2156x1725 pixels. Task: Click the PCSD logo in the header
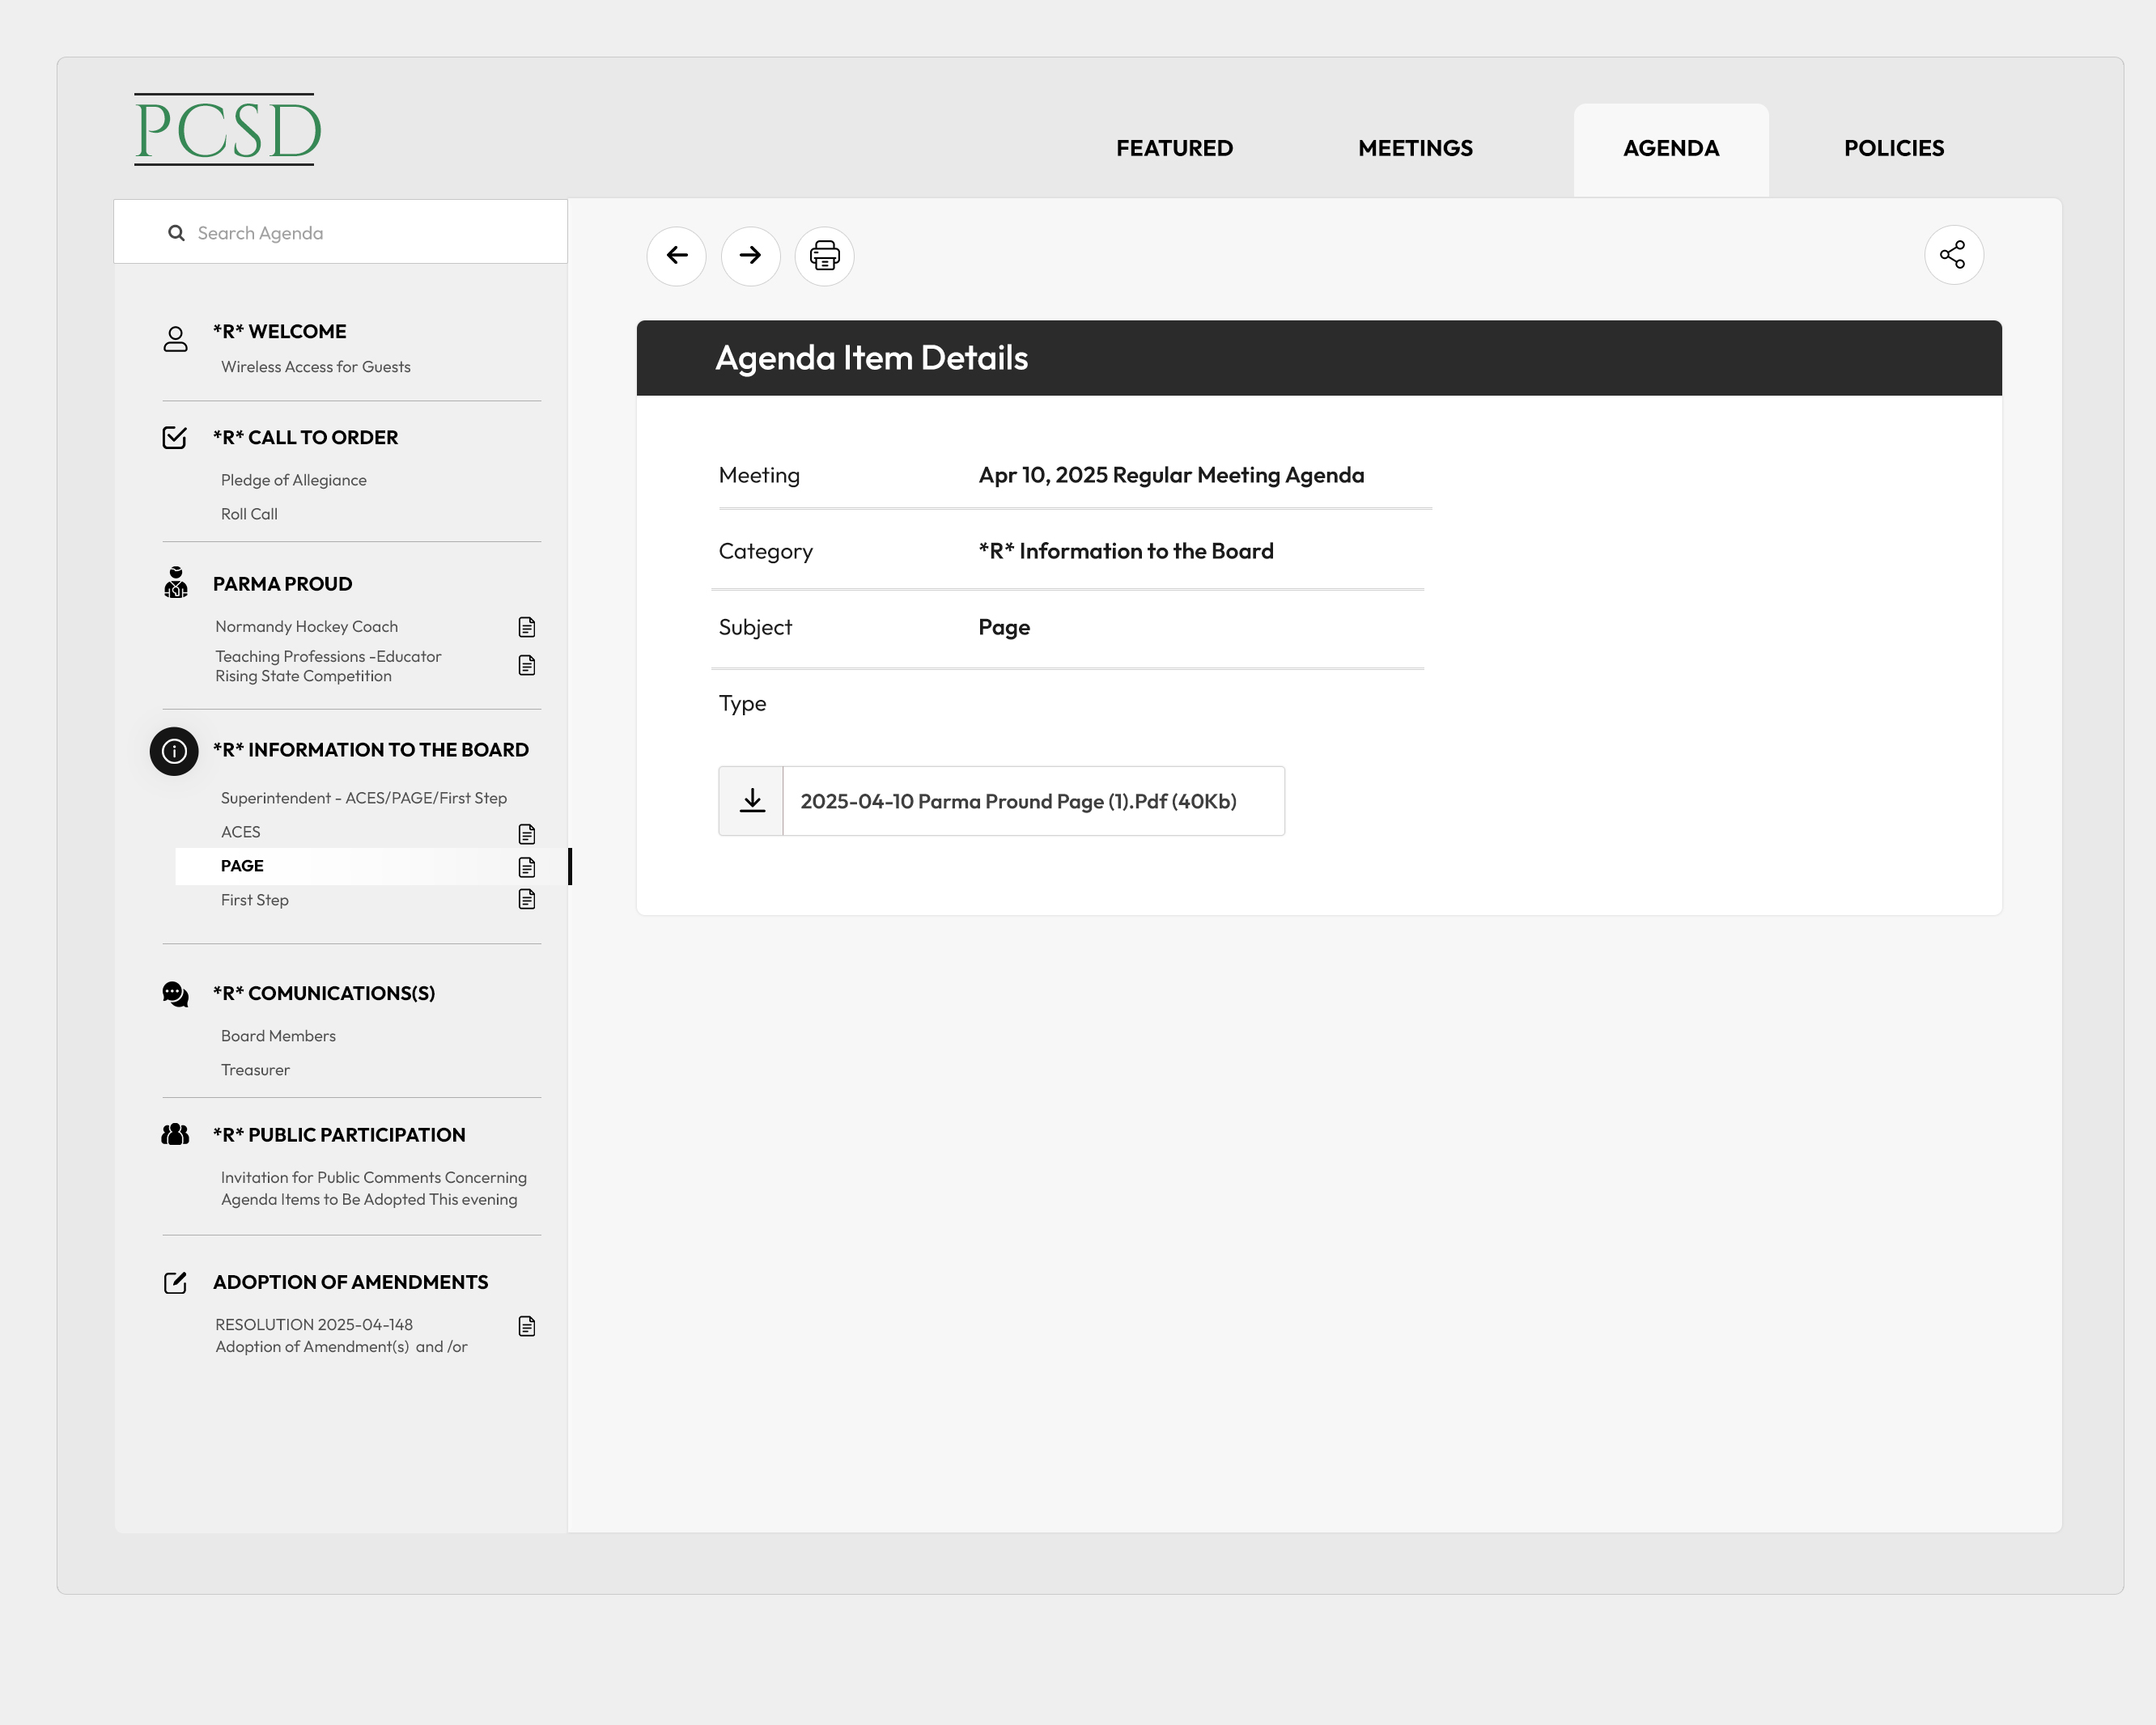coord(226,129)
